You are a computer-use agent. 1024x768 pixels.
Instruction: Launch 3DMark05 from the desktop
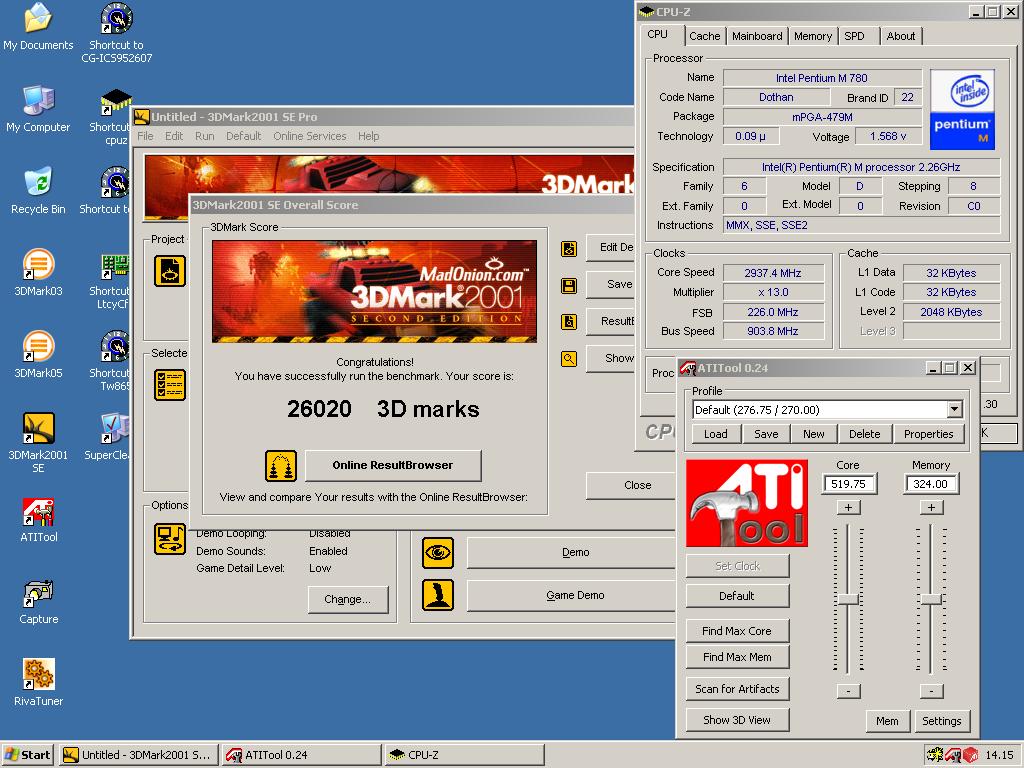38,355
